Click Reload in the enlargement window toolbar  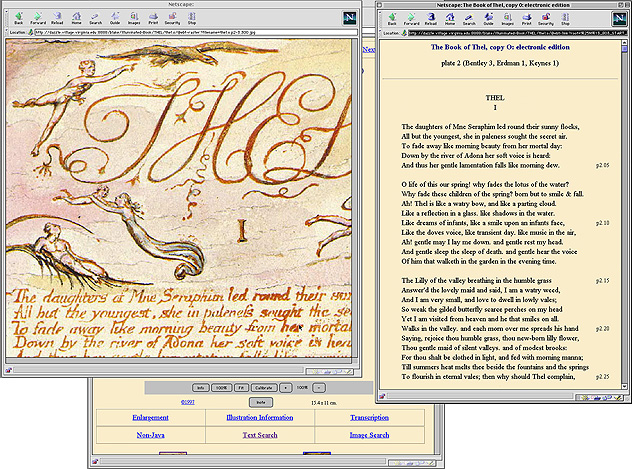[57, 18]
